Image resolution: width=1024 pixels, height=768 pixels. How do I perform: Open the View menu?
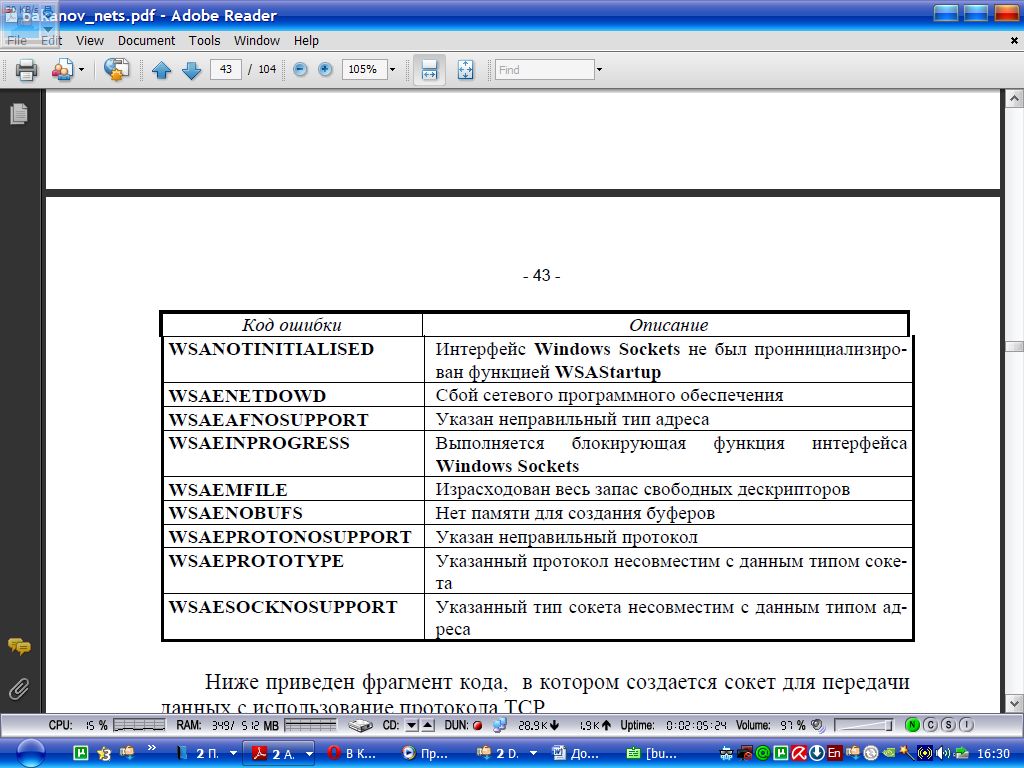89,40
